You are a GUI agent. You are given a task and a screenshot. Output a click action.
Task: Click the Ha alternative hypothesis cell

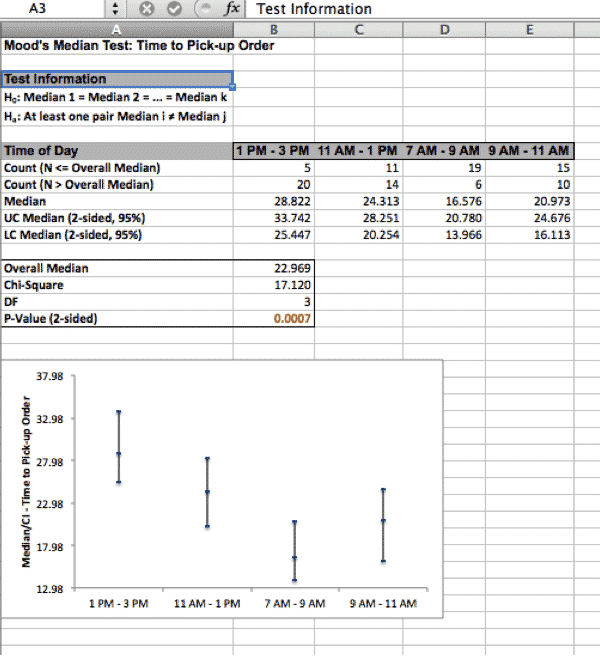[117, 116]
